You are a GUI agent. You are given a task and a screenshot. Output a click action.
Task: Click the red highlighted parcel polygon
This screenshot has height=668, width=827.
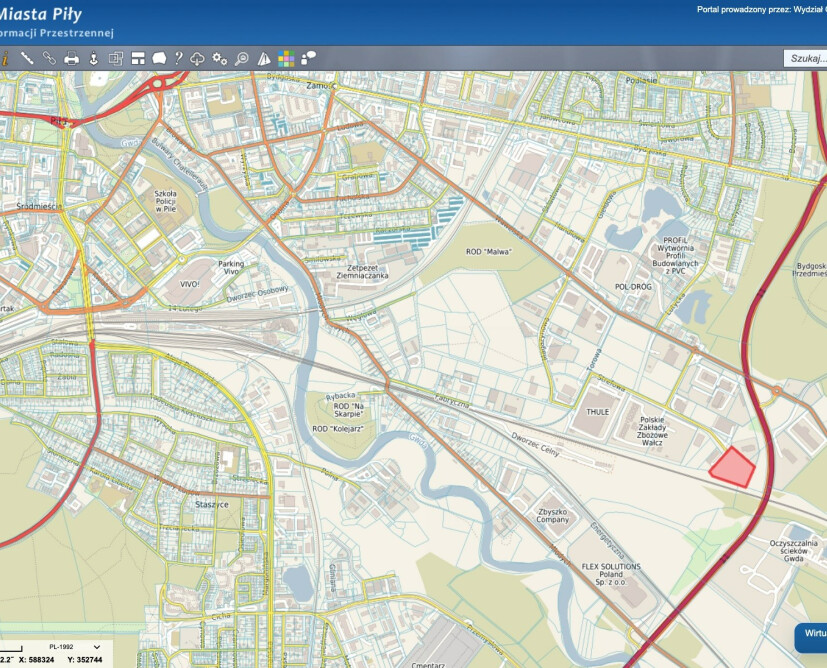733,467
